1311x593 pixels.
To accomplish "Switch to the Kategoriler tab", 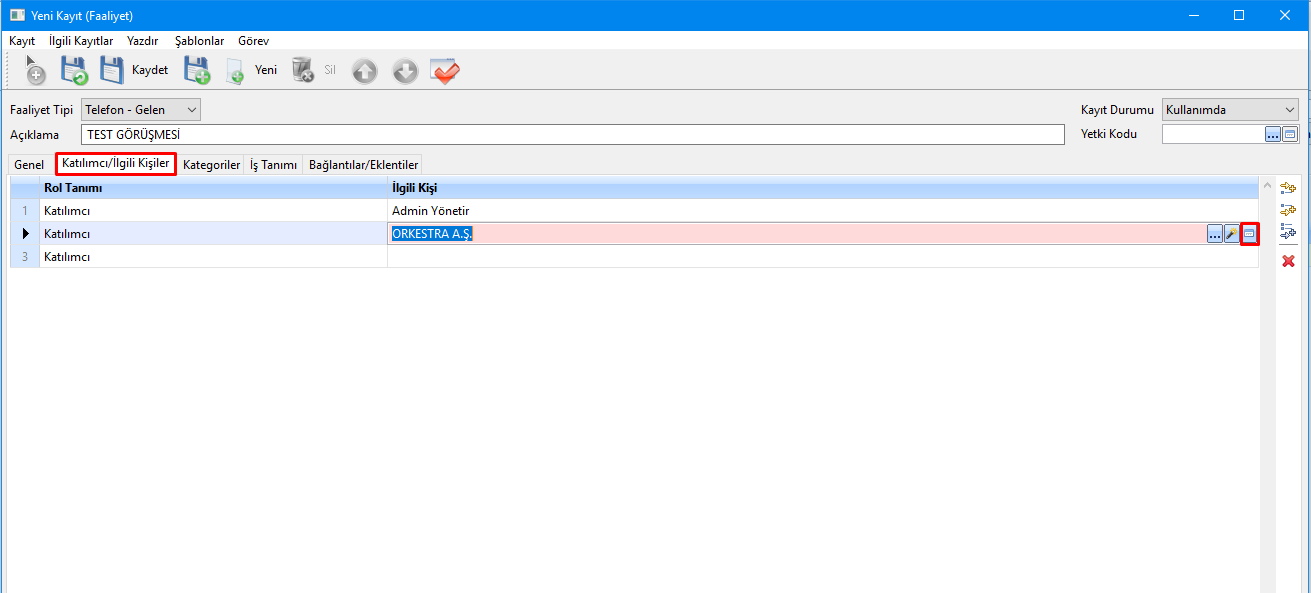I will pyautogui.click(x=212, y=165).
